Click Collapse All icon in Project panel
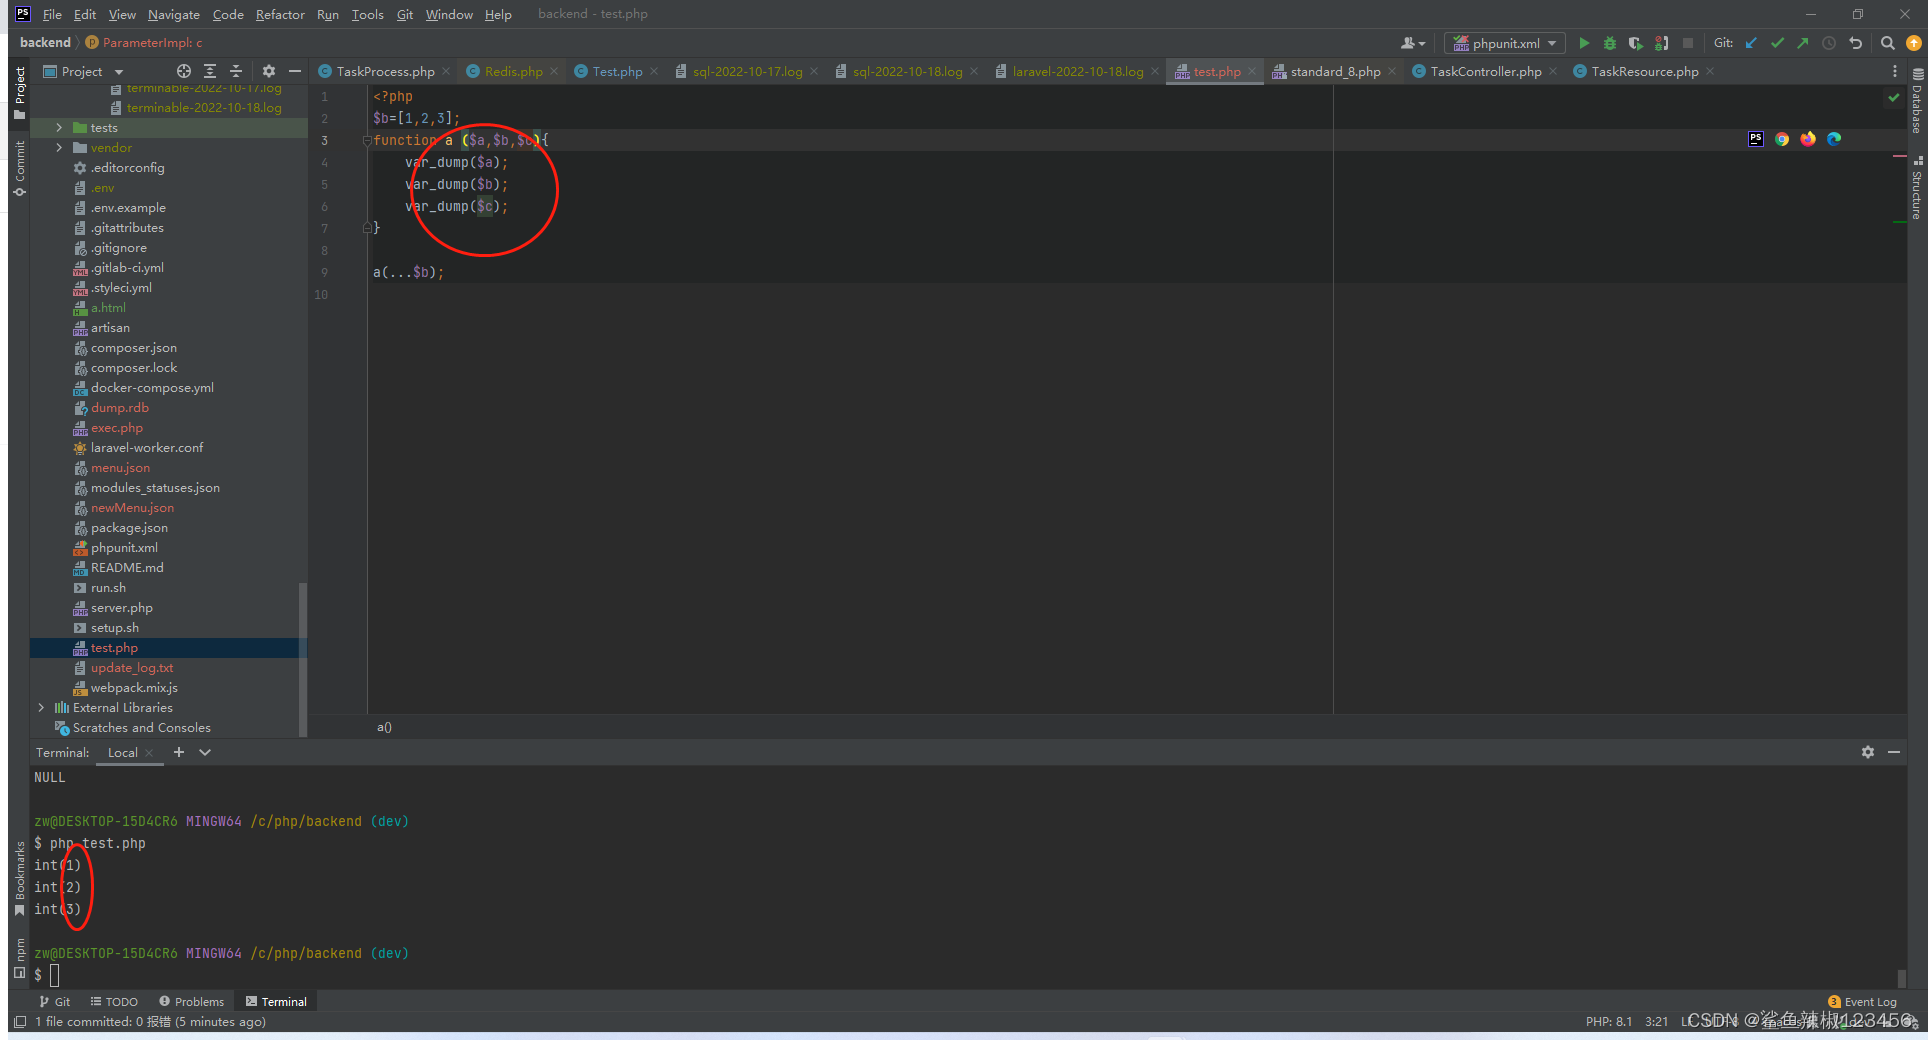1928x1040 pixels. click(x=236, y=71)
